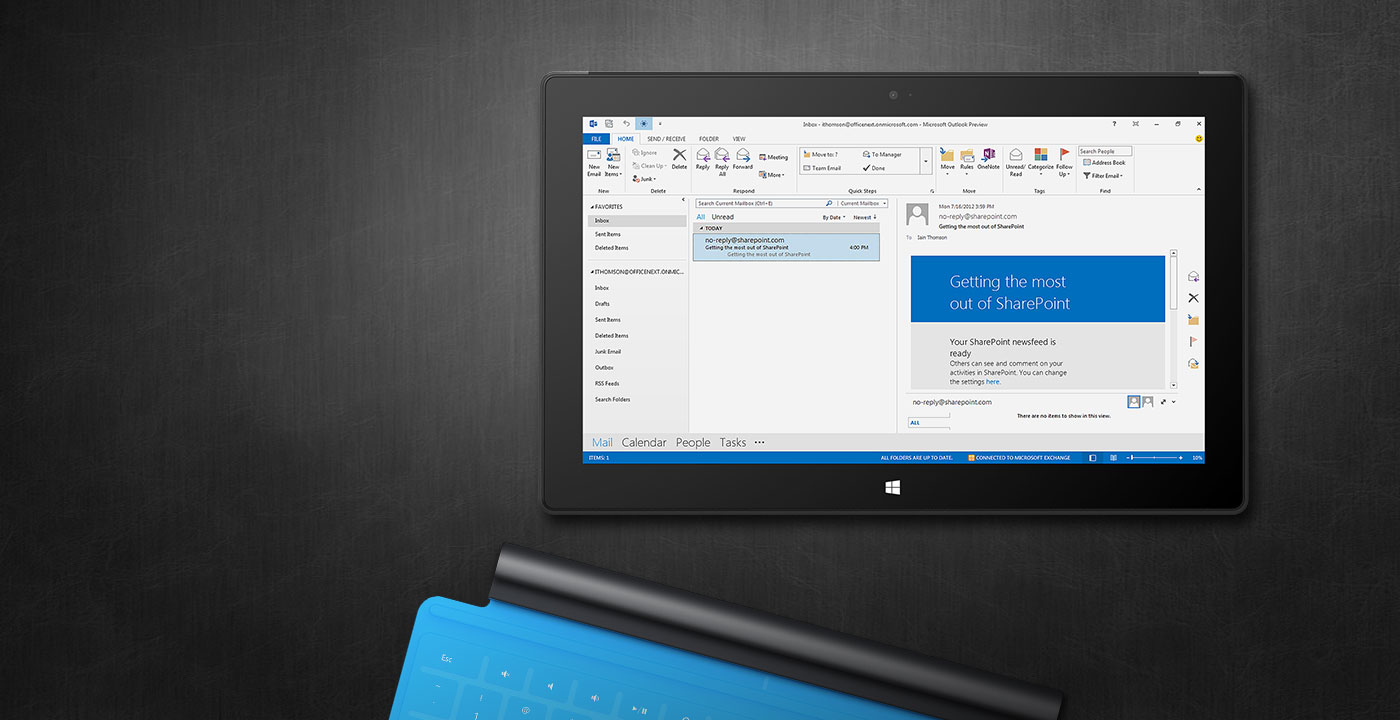Image resolution: width=1400 pixels, height=720 pixels.
Task: Open Outlook Help question mark
Action: pos(1115,124)
